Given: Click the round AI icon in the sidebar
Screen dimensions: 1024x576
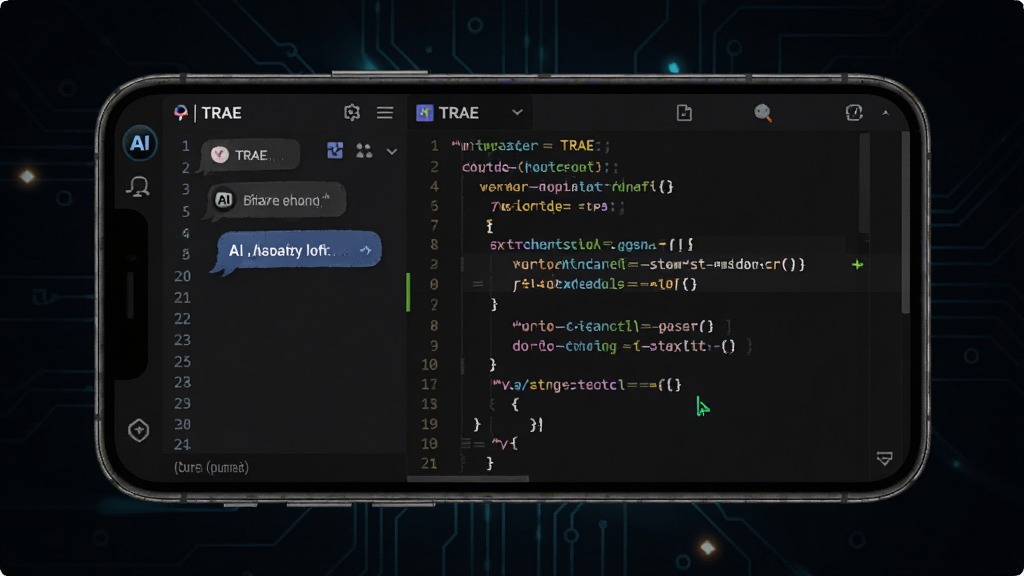Looking at the screenshot, I should (140, 143).
